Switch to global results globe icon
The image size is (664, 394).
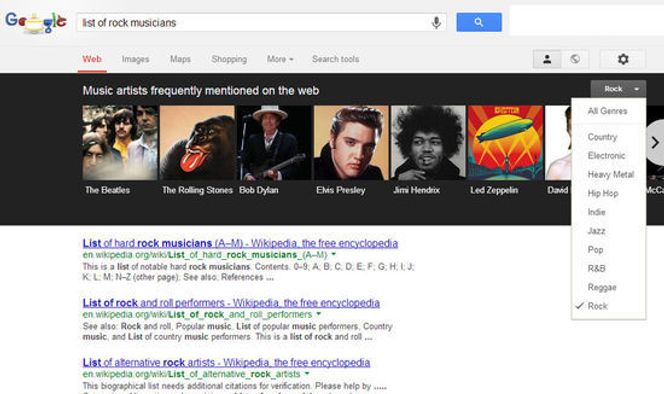pos(575,59)
